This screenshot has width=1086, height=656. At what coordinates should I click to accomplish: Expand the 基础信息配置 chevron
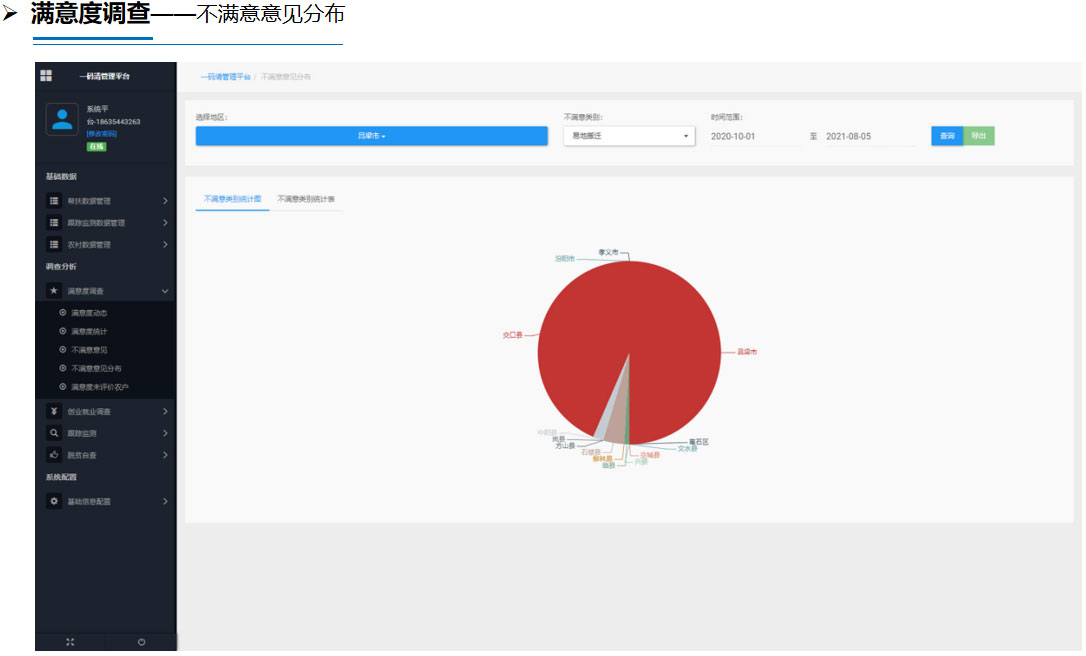(165, 501)
